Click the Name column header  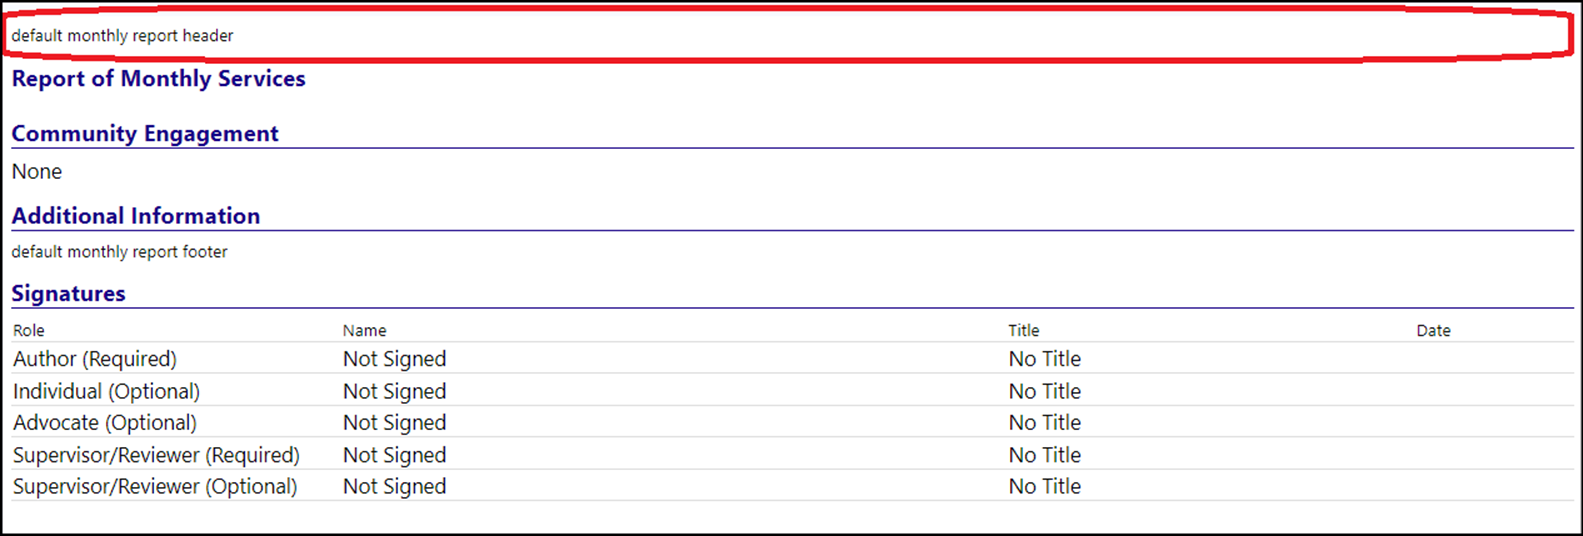click(364, 331)
